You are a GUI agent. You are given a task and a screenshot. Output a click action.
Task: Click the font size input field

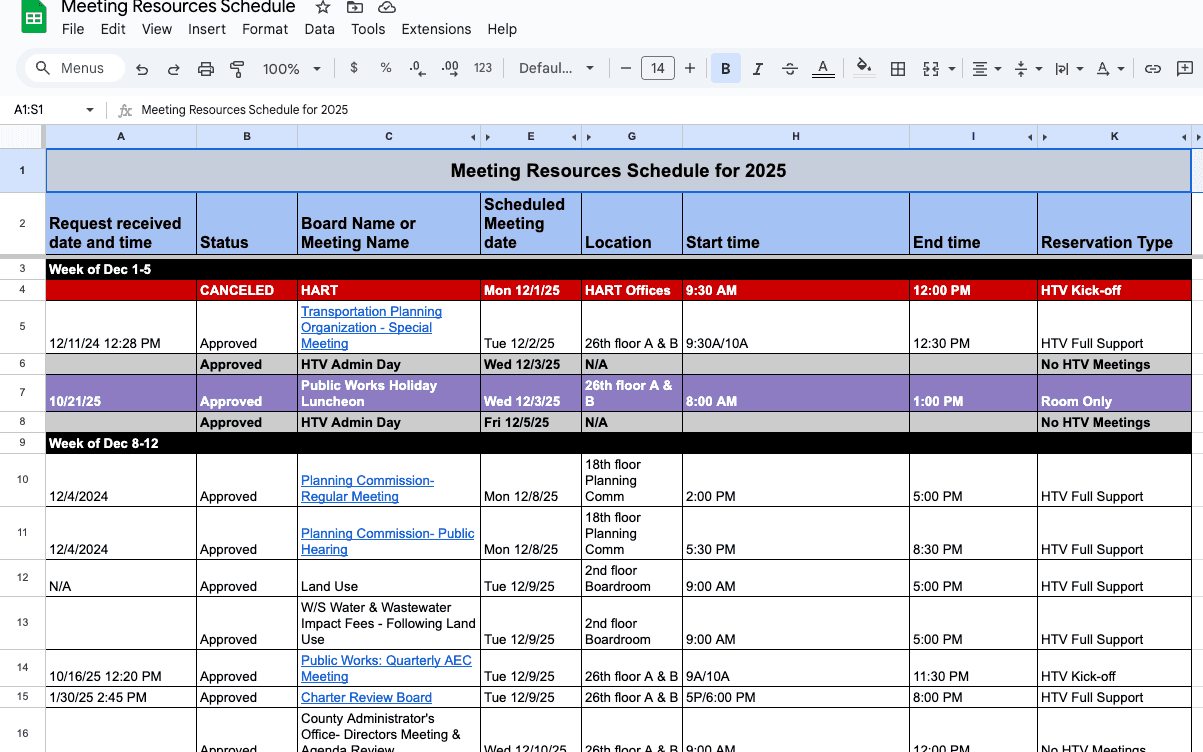[657, 69]
